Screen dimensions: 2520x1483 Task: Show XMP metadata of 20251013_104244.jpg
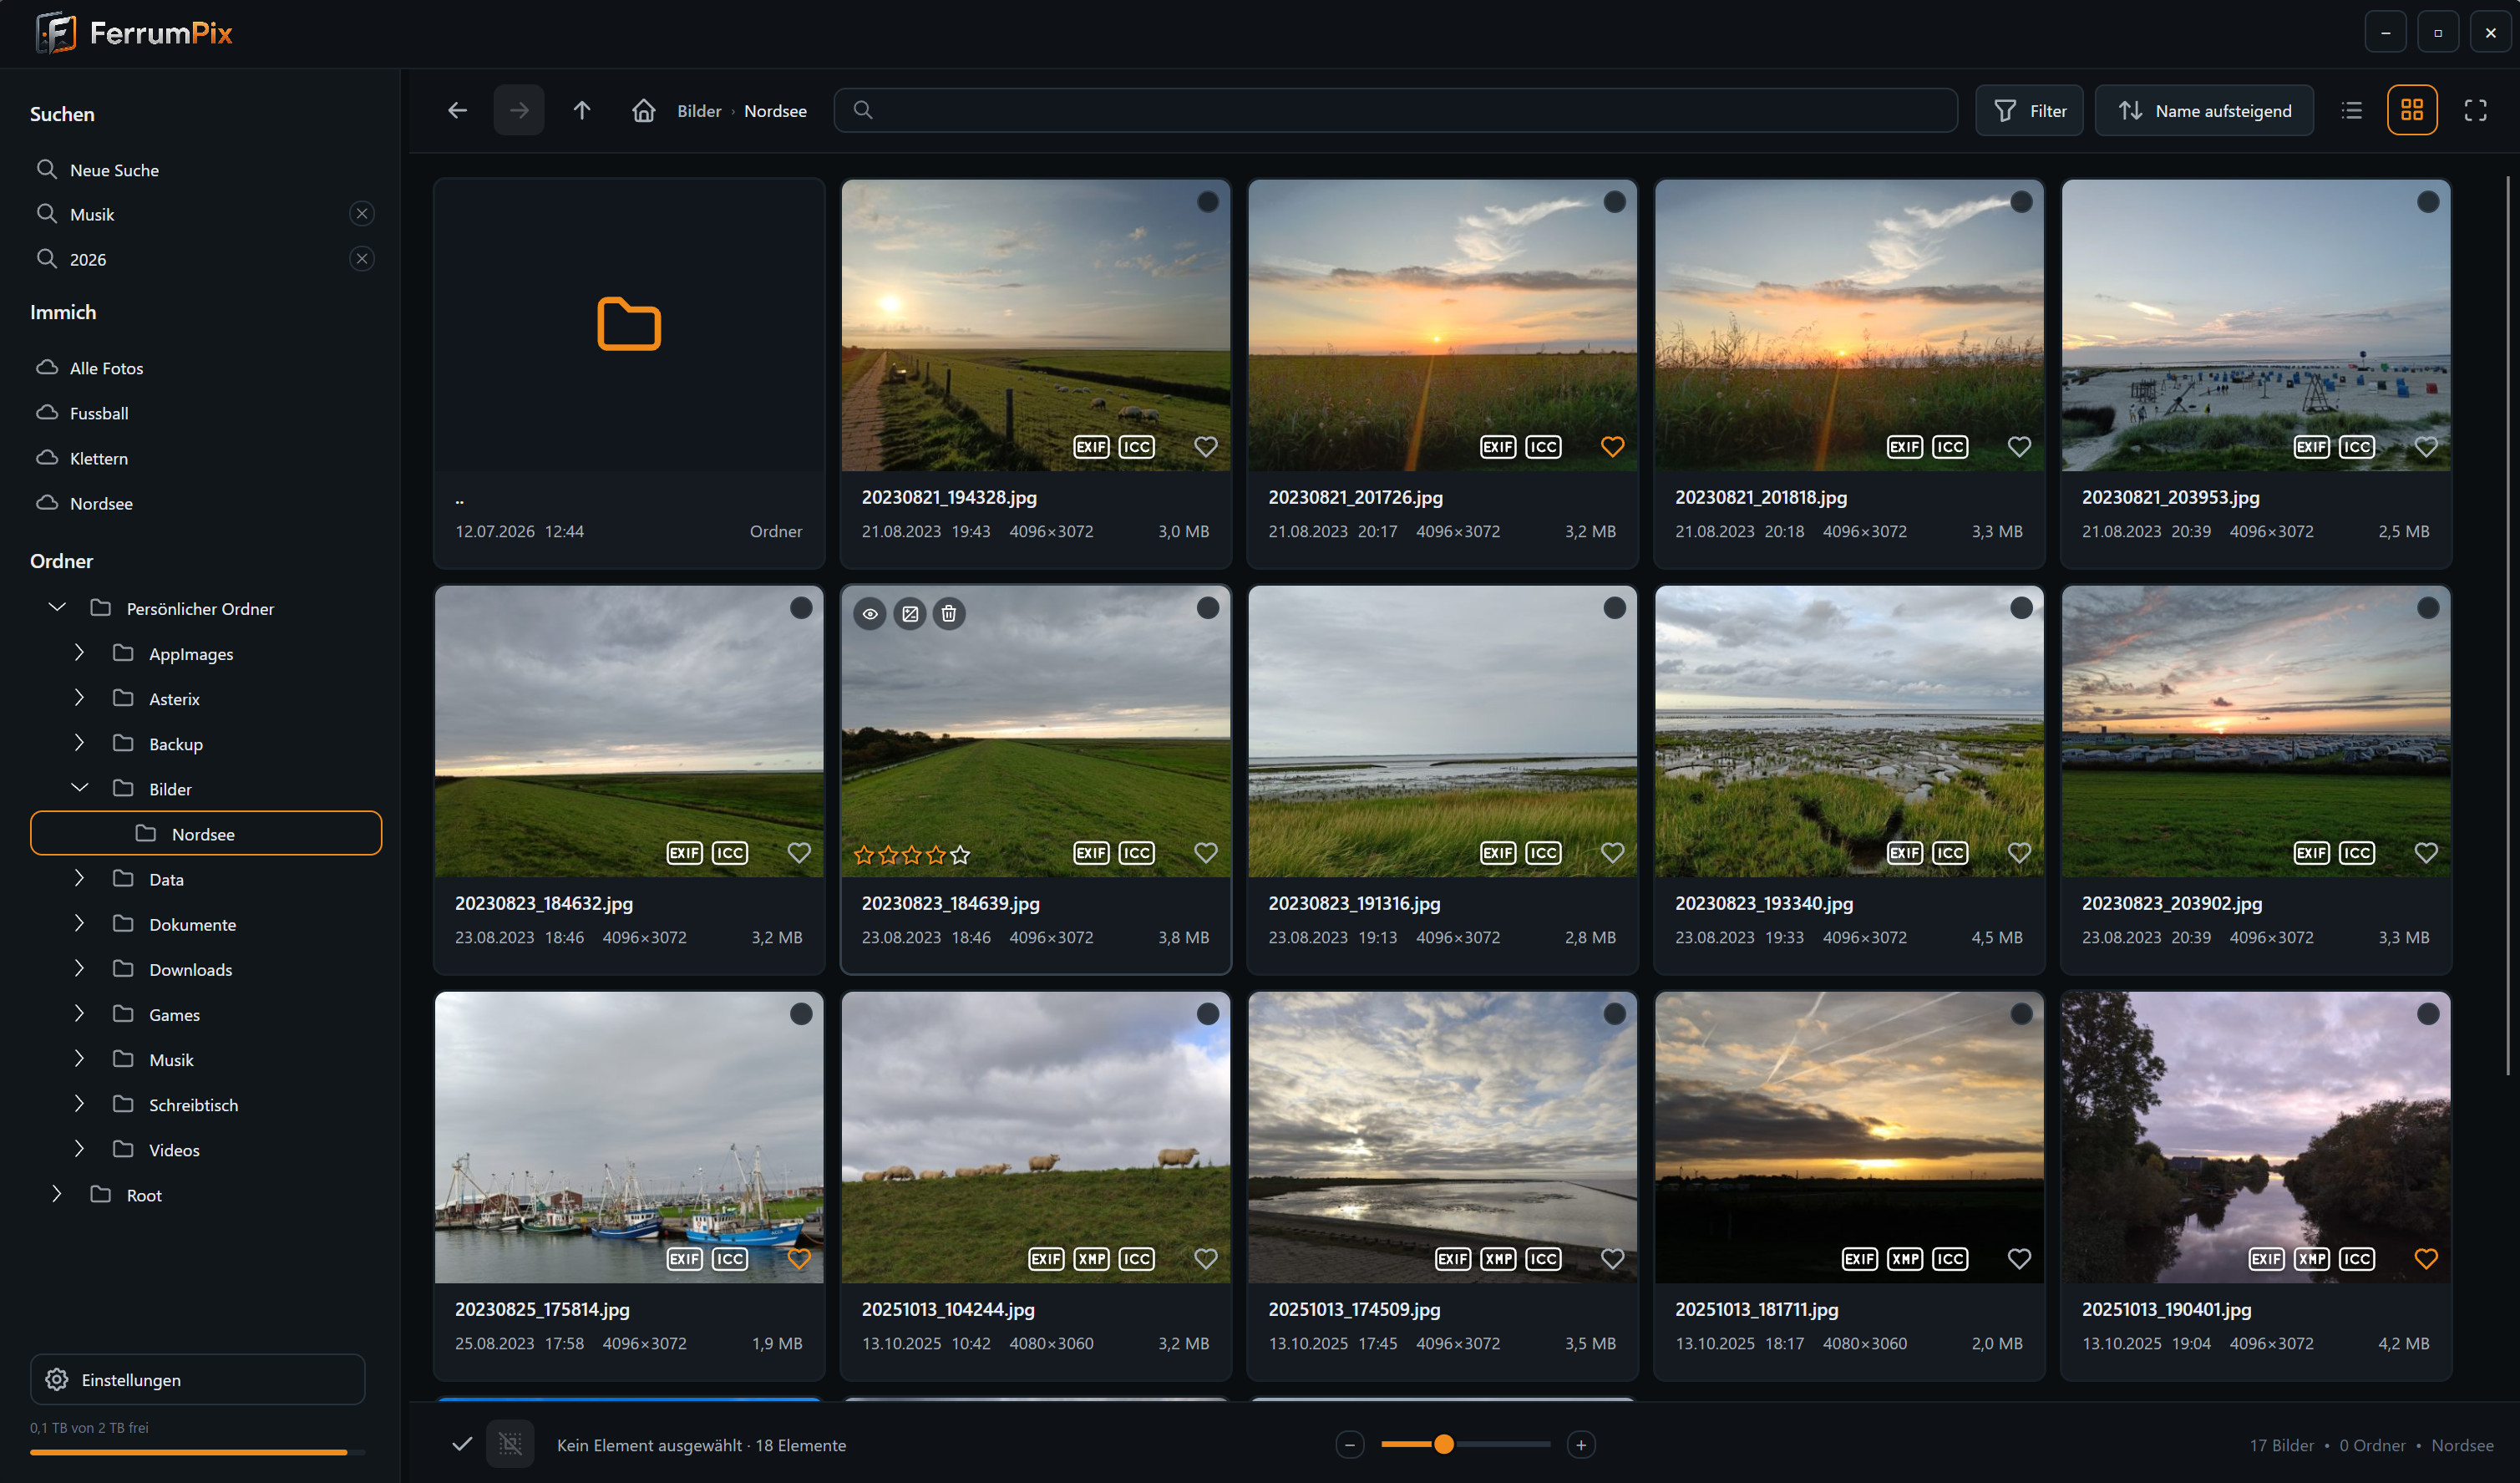1091,1259
